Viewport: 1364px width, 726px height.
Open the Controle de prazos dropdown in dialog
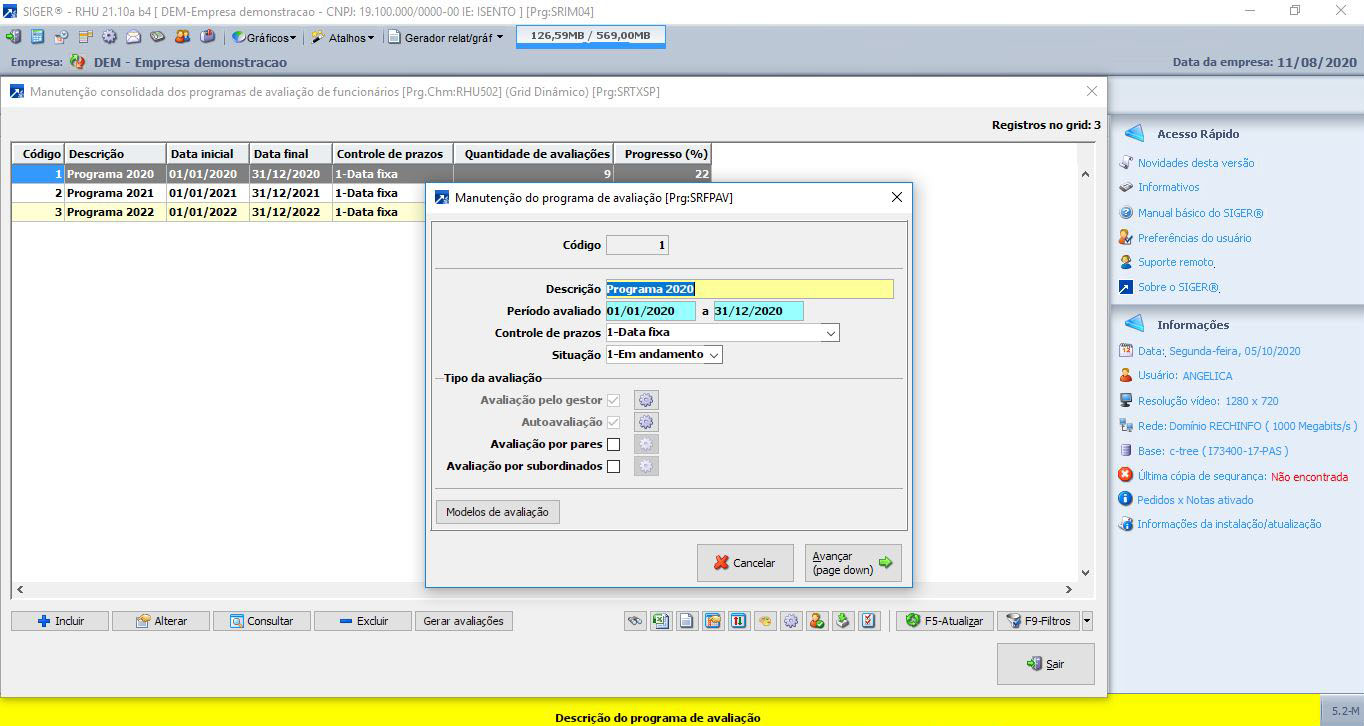(831, 333)
